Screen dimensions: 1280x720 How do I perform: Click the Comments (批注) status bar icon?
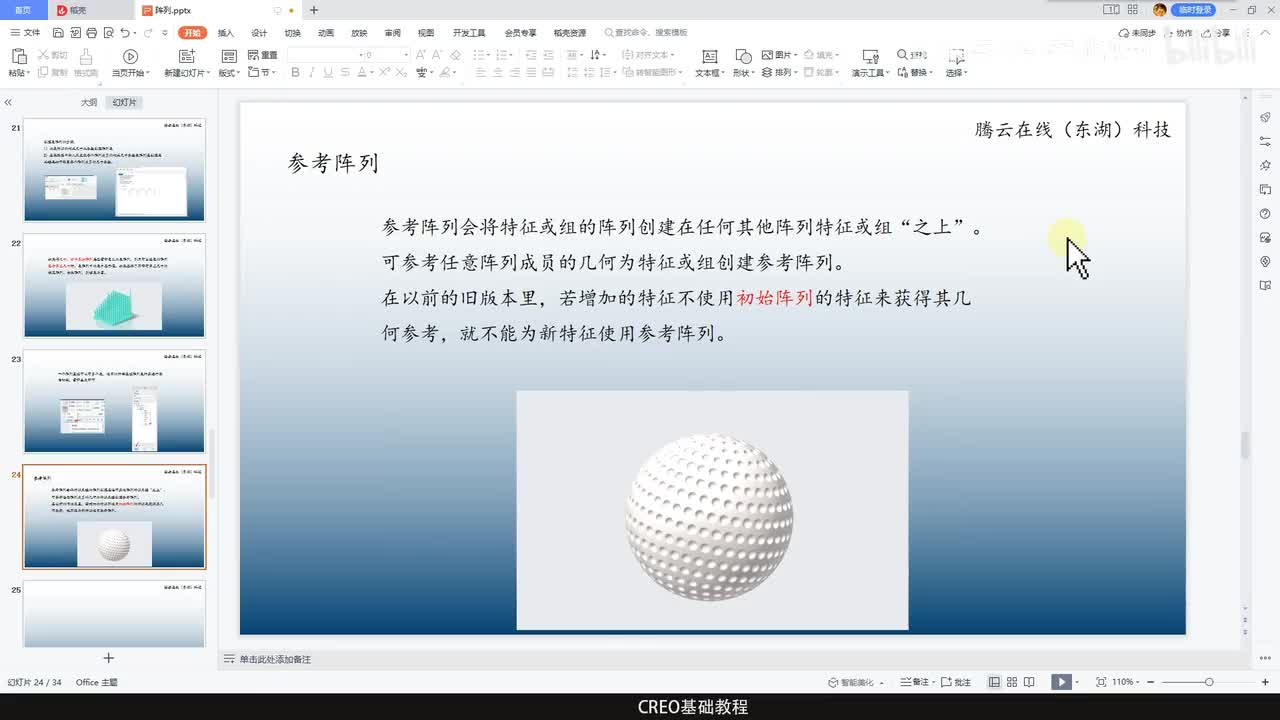click(957, 682)
